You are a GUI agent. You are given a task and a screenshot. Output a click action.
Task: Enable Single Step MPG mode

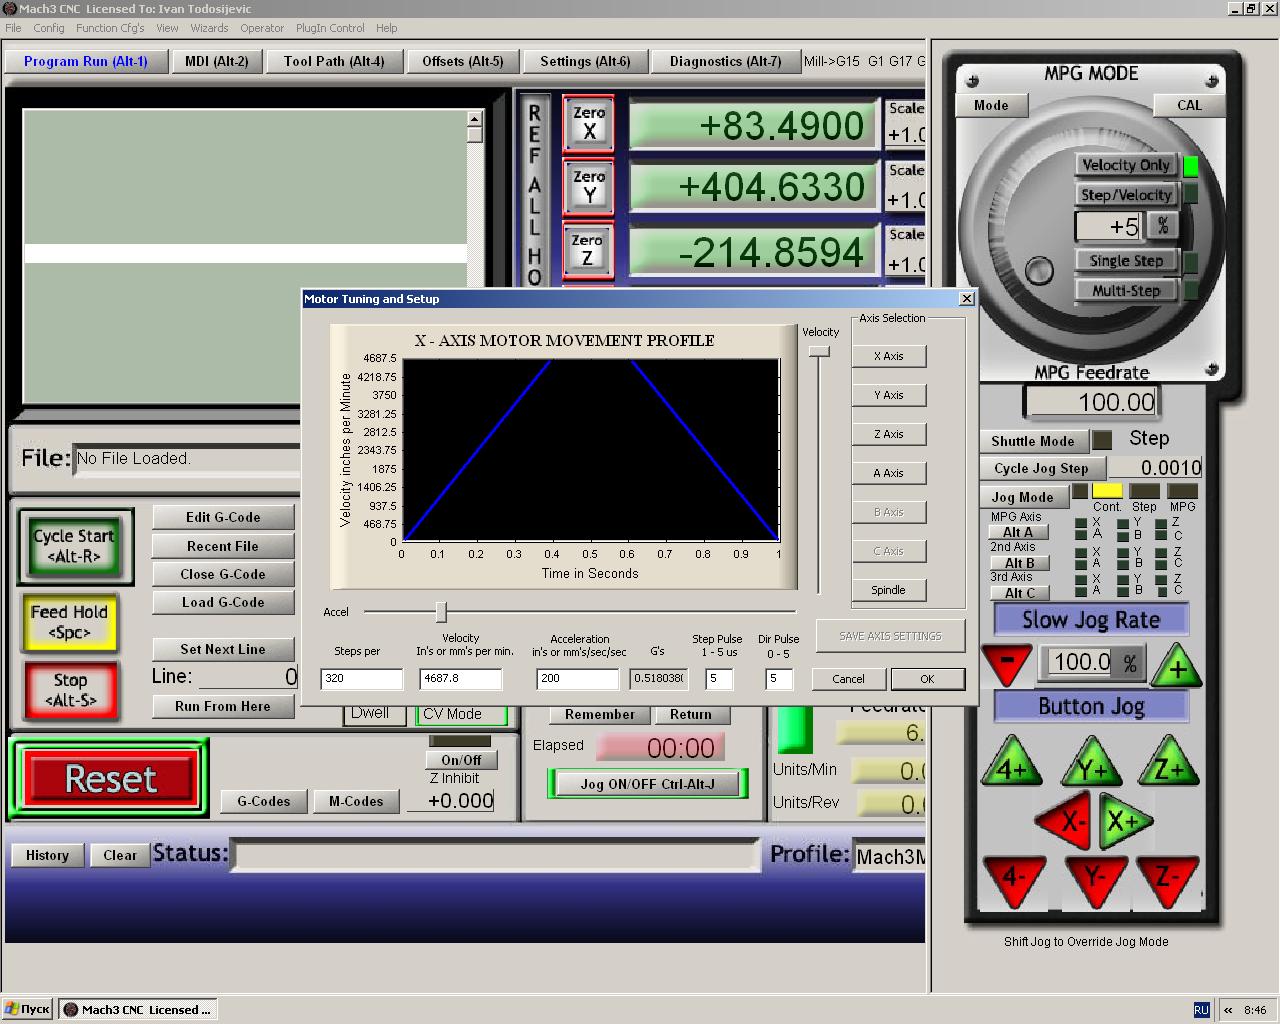pyautogui.click(x=1126, y=261)
